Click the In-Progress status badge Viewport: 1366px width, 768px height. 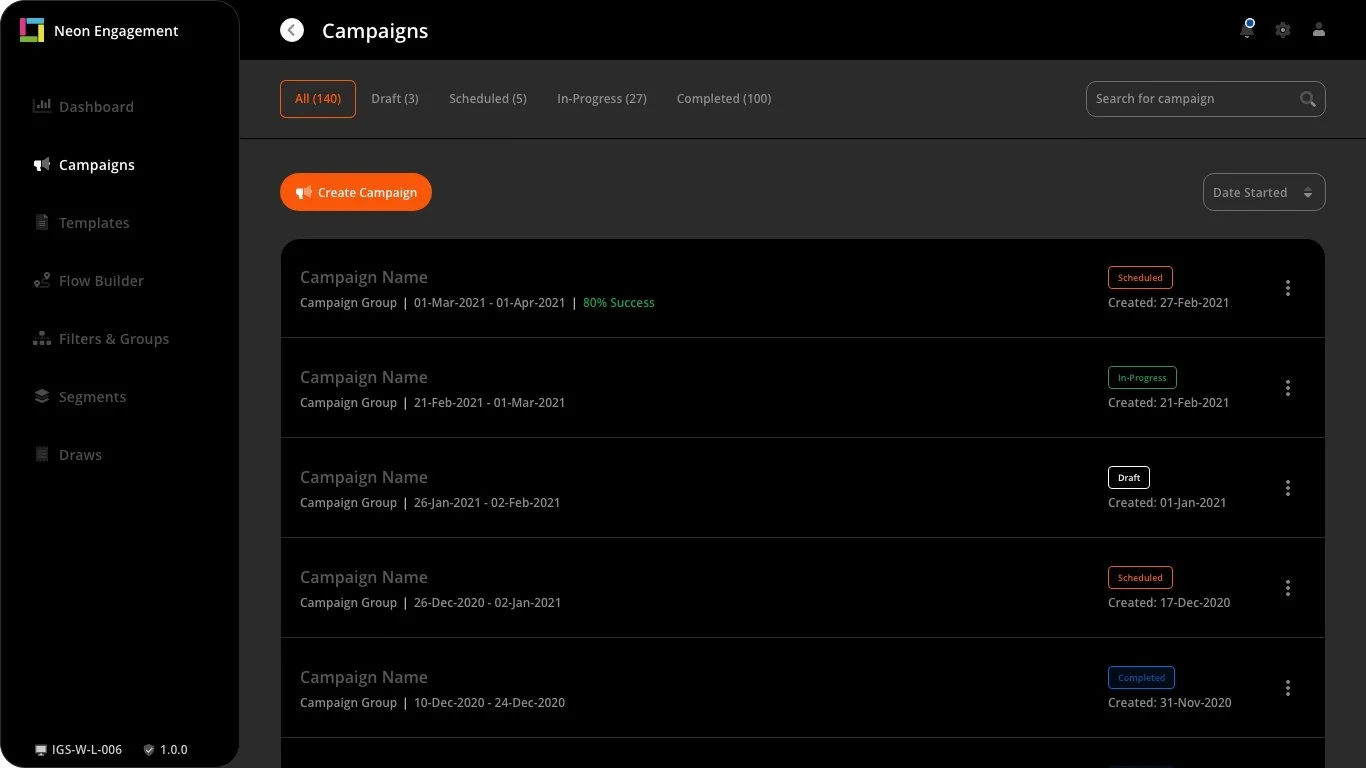tap(1142, 378)
